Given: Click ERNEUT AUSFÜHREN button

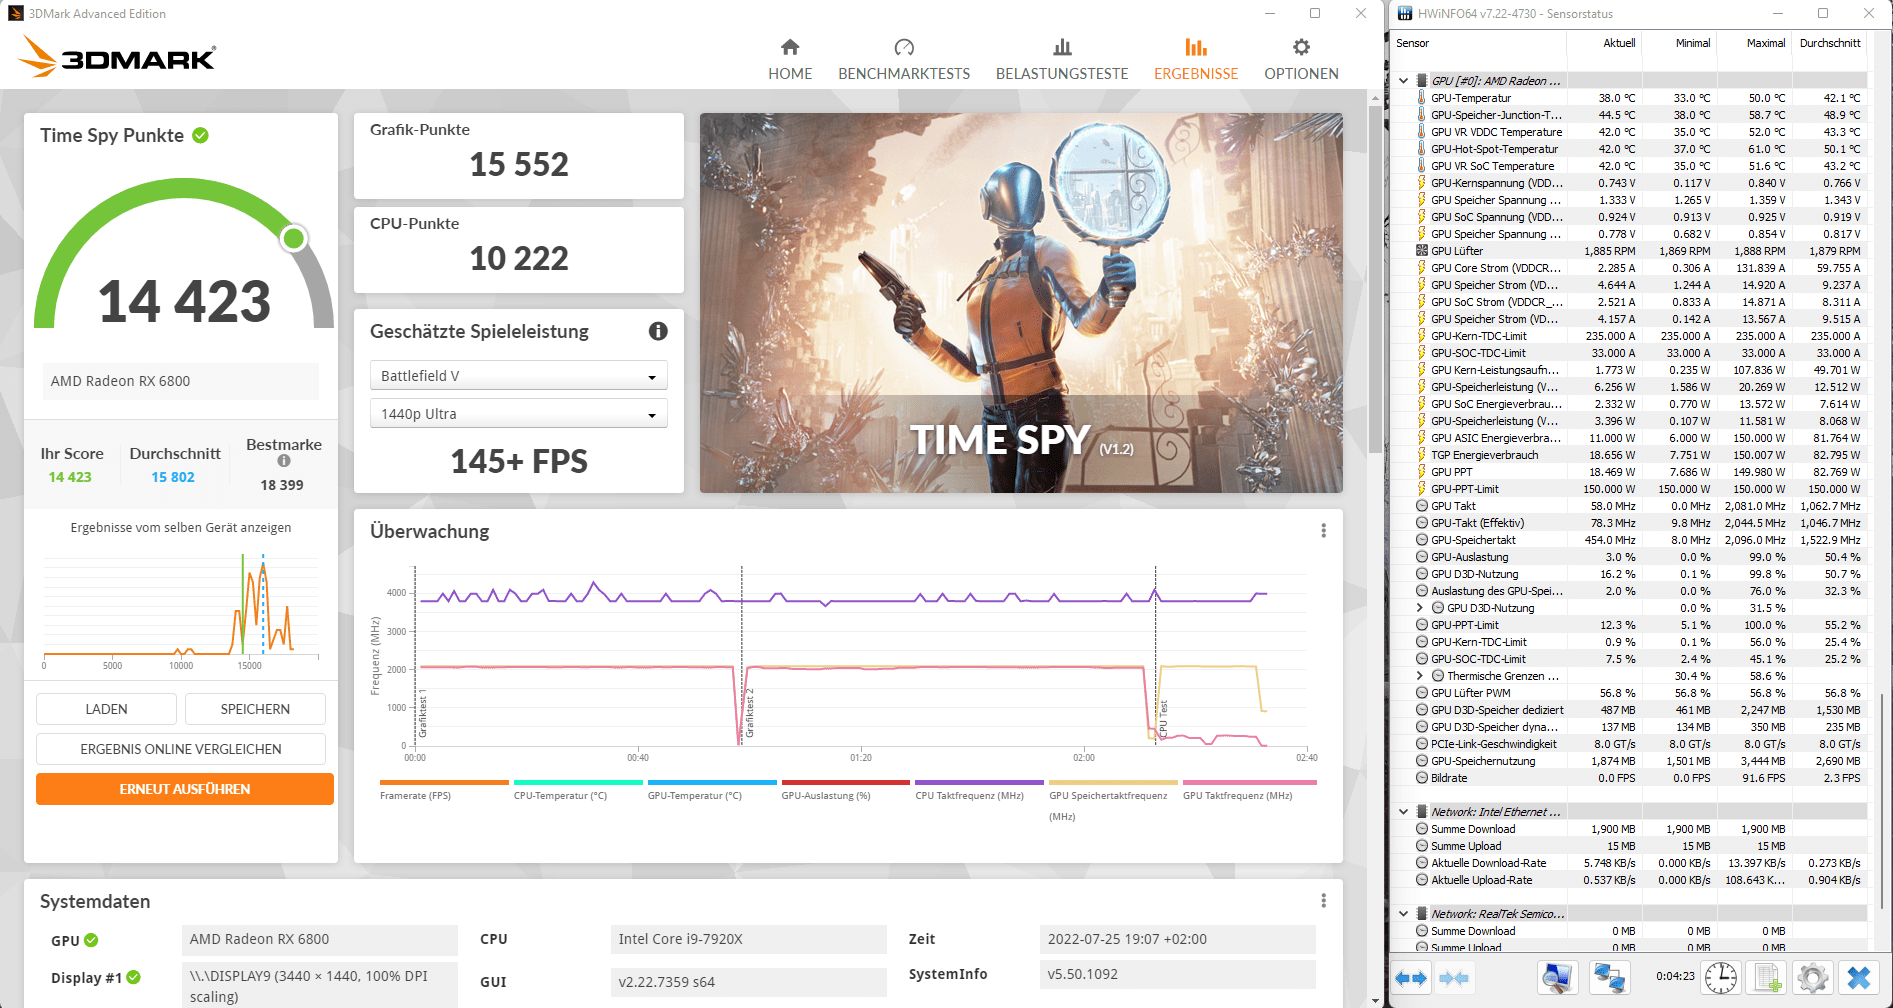Looking at the screenshot, I should (185, 789).
